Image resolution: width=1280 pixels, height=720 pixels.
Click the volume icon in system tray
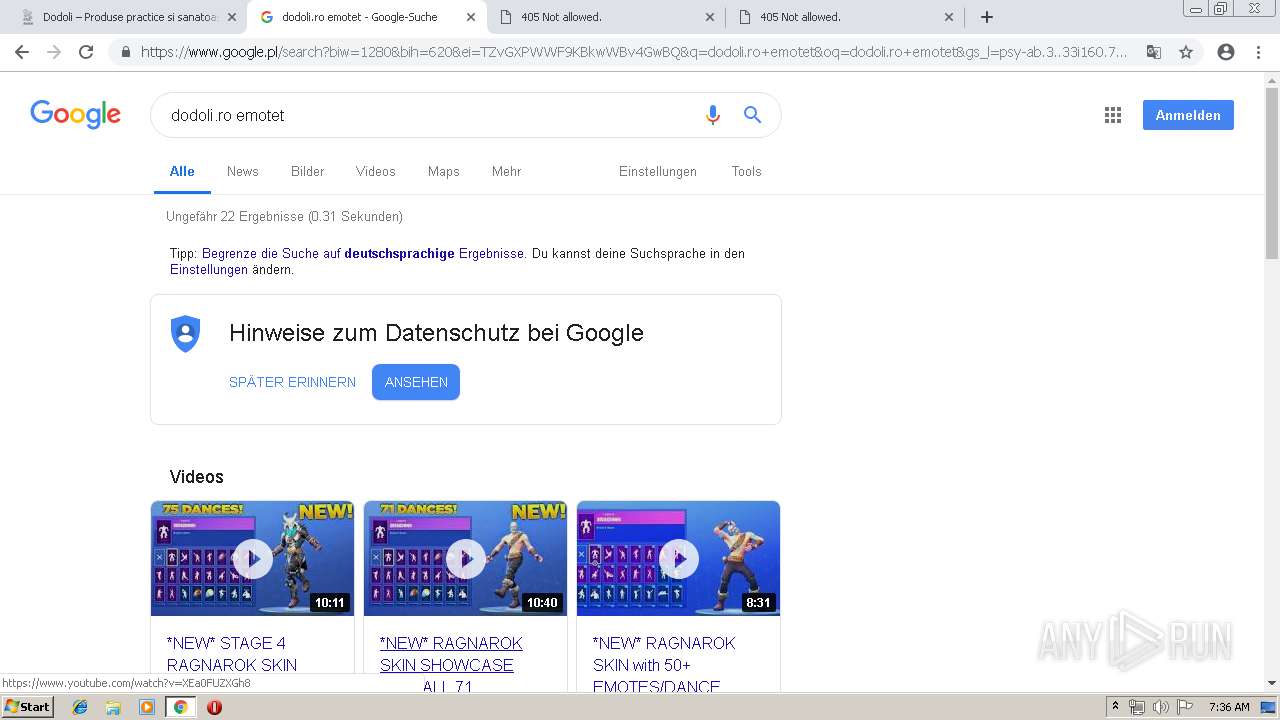(1161, 707)
